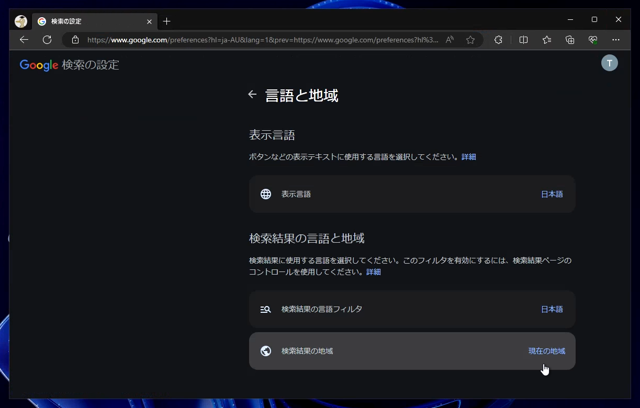Click the earth icon in 検索結果の地域 row
640x408 pixels.
pyautogui.click(x=266, y=351)
